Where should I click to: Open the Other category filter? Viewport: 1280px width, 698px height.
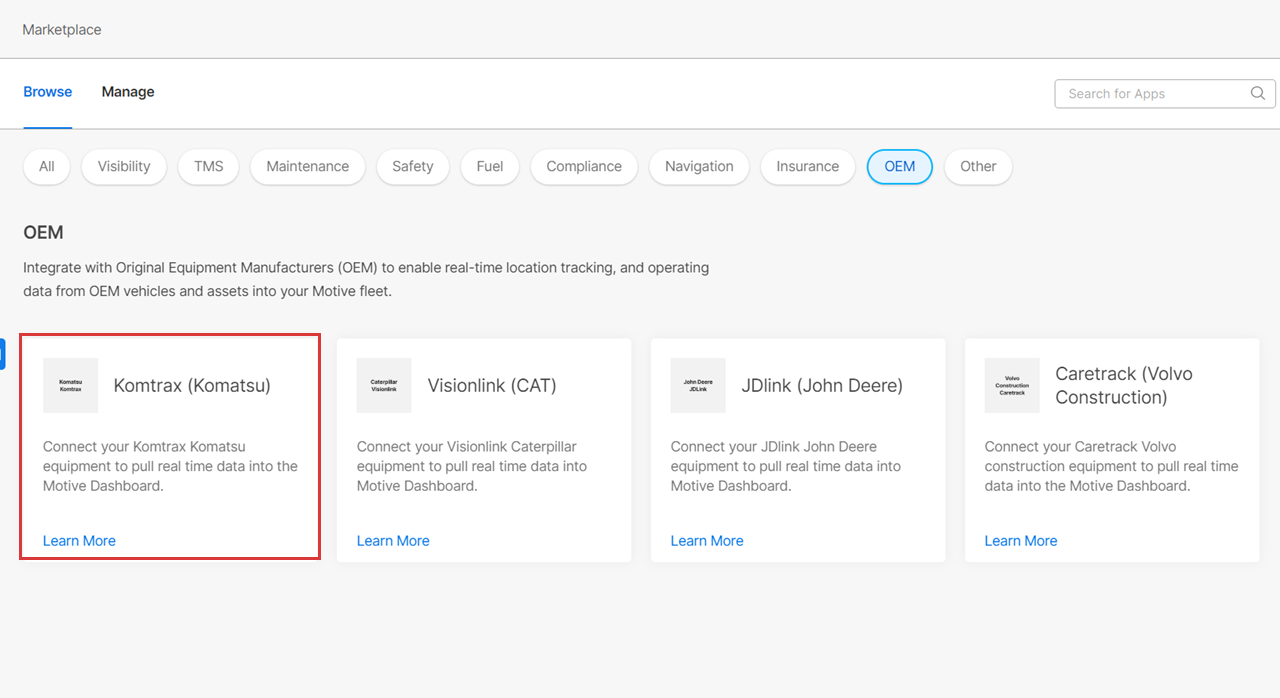(978, 167)
